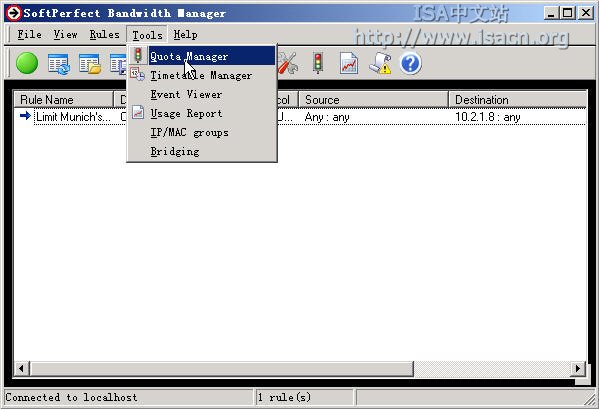Open the event log warning scroll icon
The height and width of the screenshot is (409, 599).
[380, 63]
